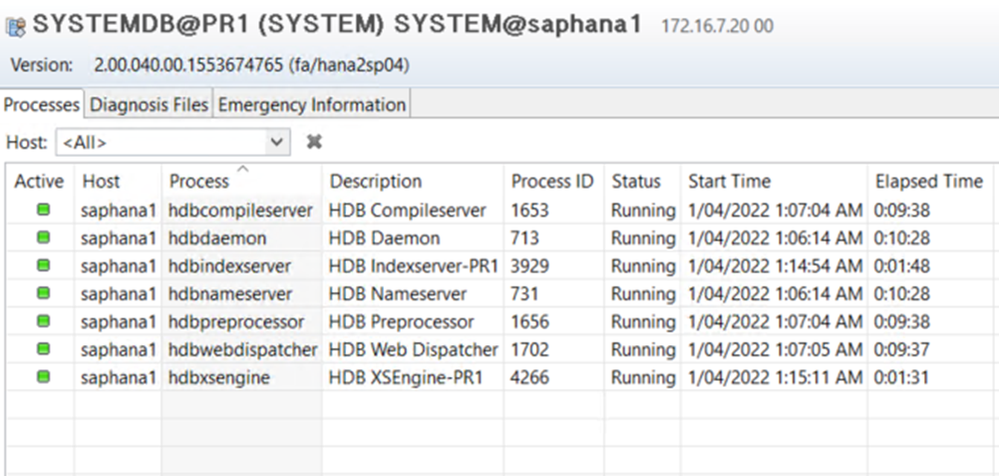Click elapsed time 0:09:37

902,350
